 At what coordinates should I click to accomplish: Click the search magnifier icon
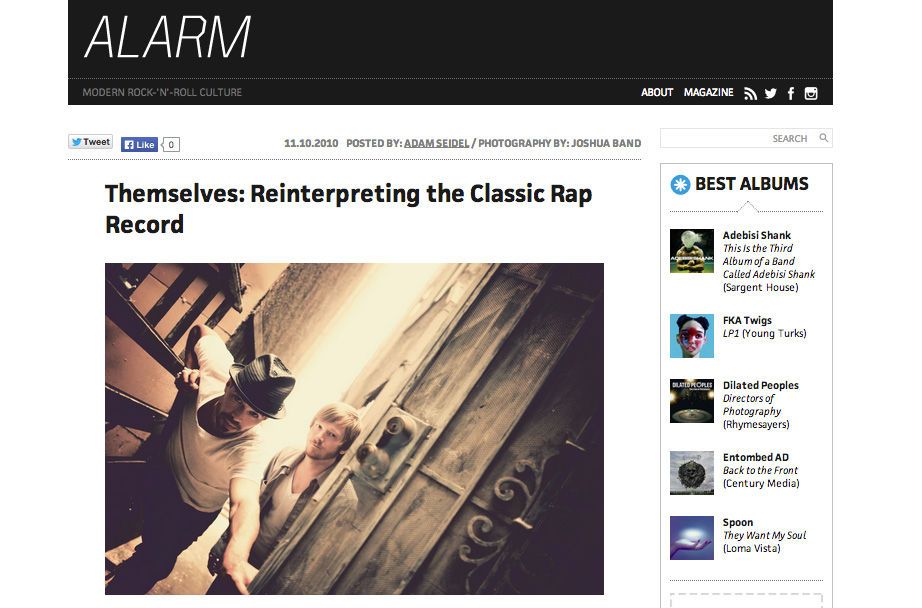tap(824, 138)
